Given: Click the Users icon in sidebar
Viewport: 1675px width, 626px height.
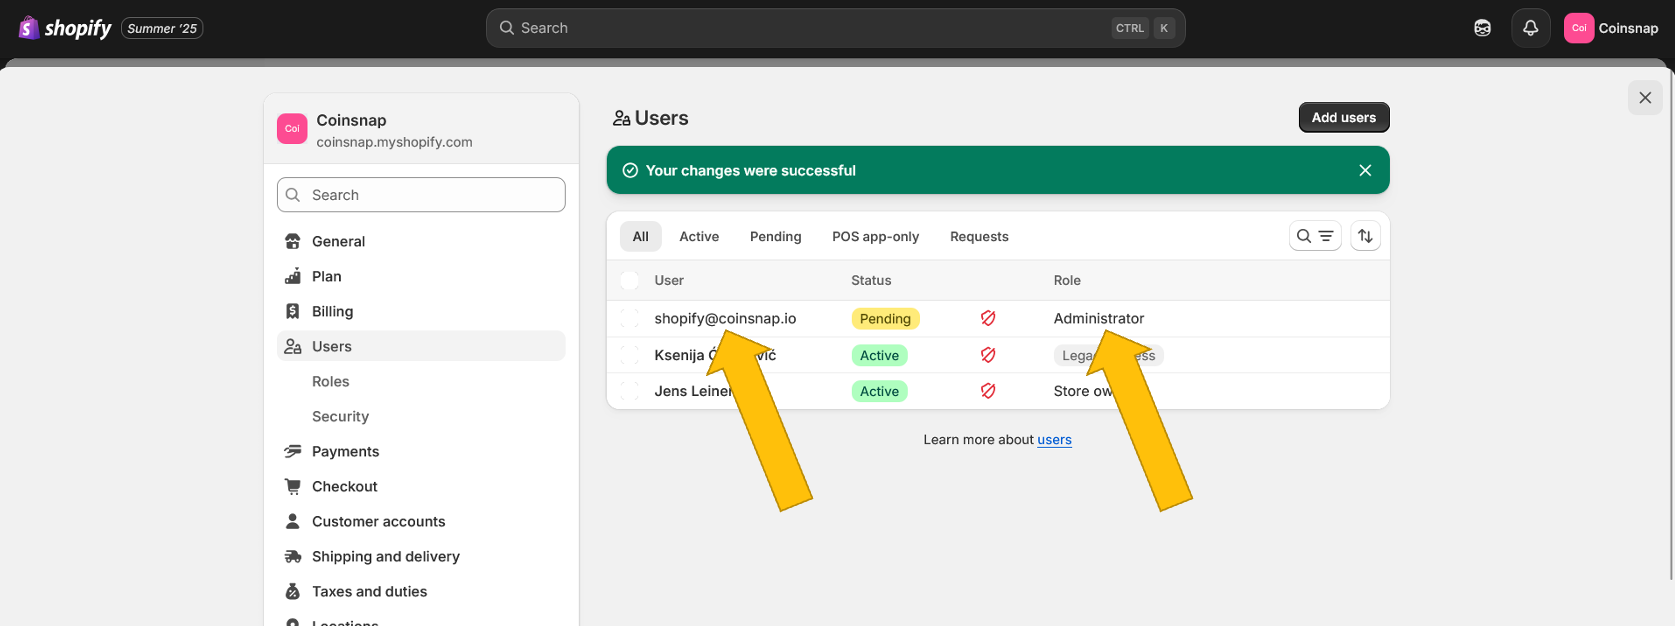Looking at the screenshot, I should 293,346.
